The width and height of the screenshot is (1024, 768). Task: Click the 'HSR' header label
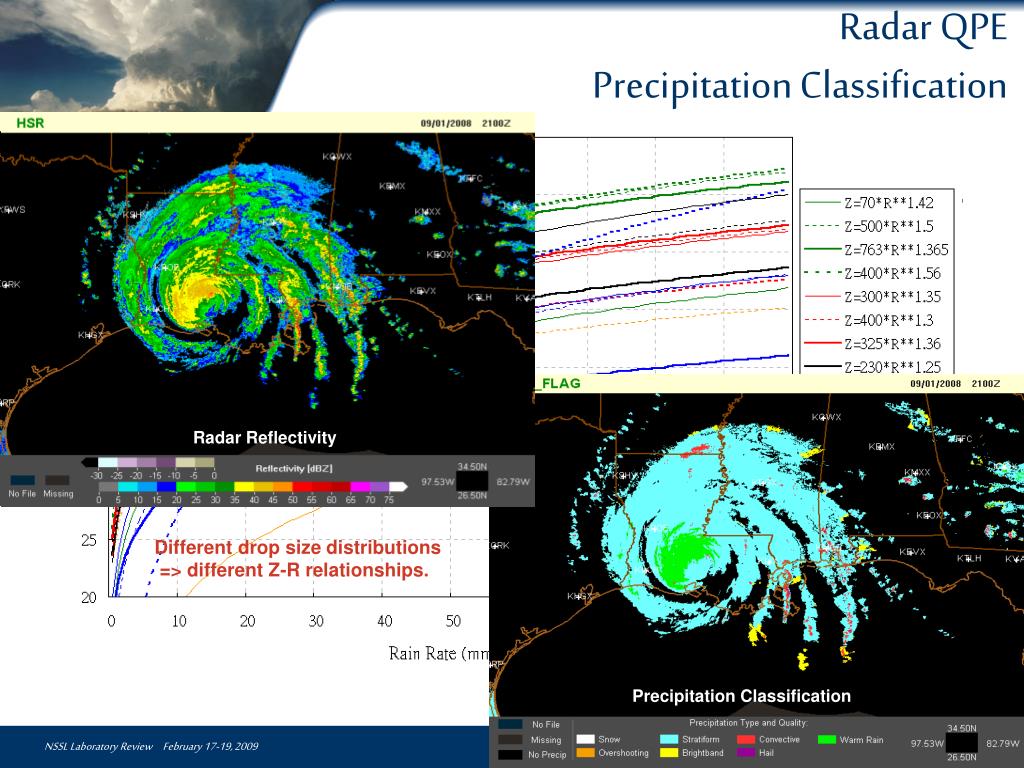(x=30, y=123)
